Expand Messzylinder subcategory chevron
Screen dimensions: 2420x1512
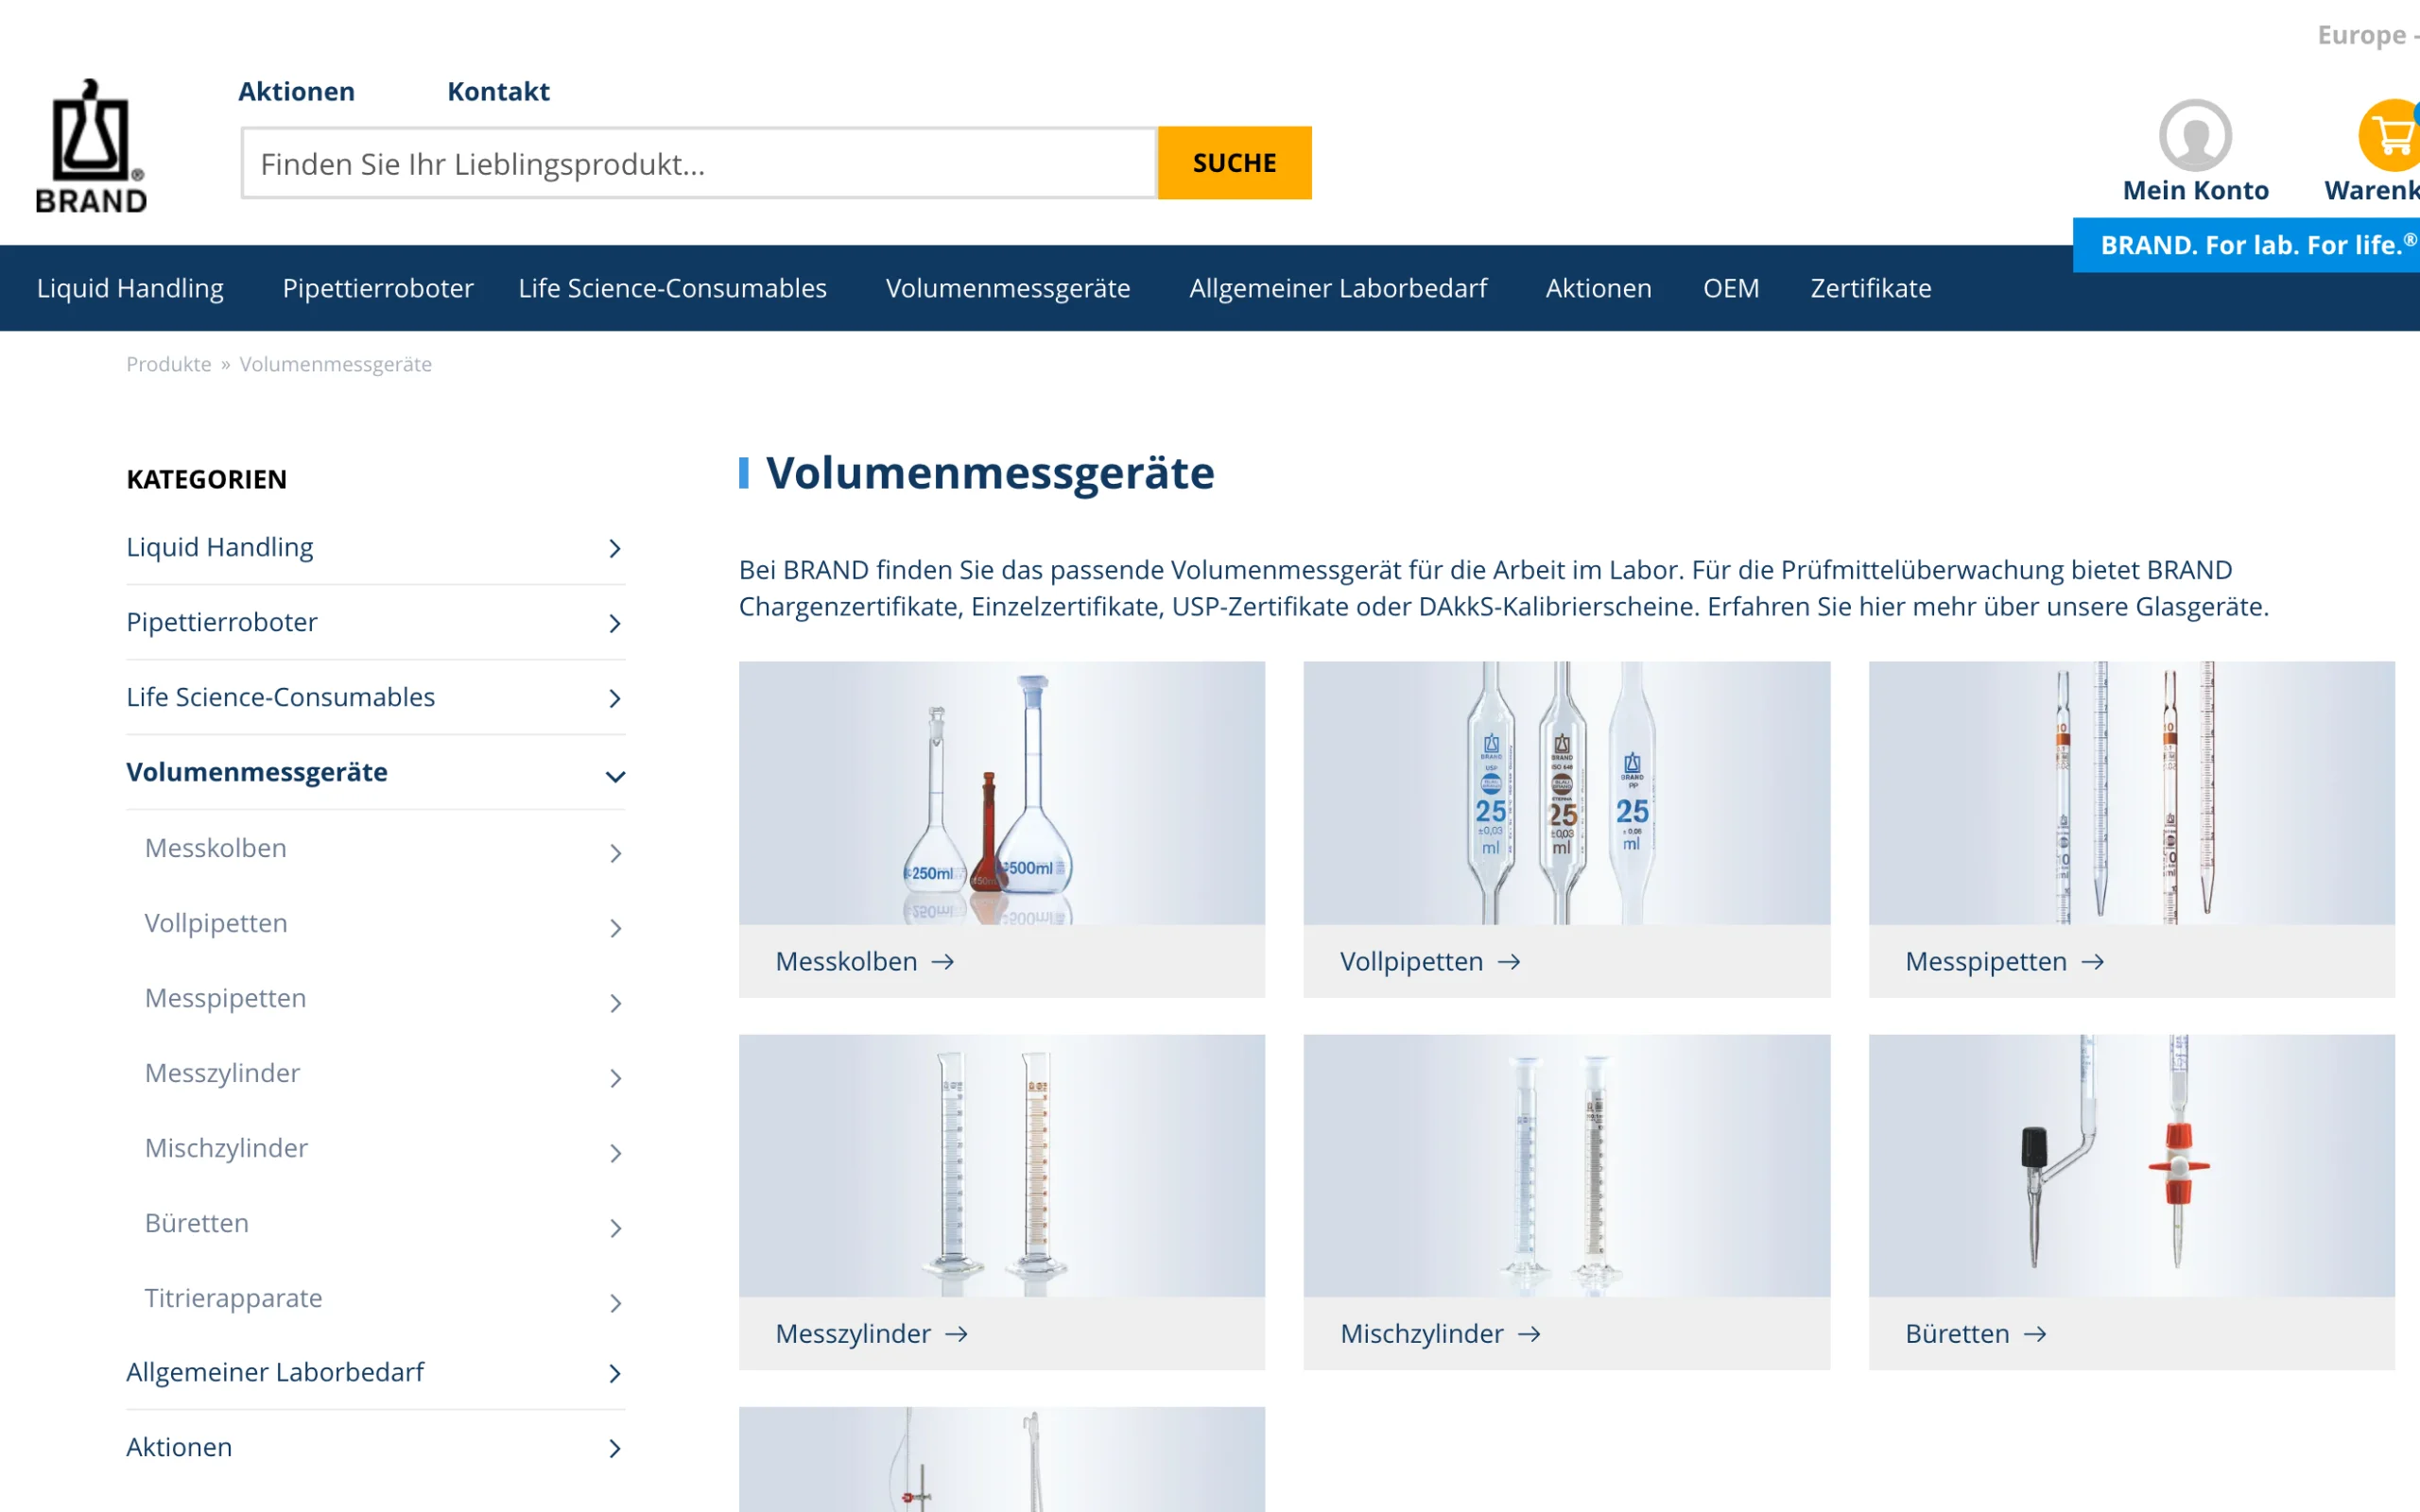[x=615, y=1078]
